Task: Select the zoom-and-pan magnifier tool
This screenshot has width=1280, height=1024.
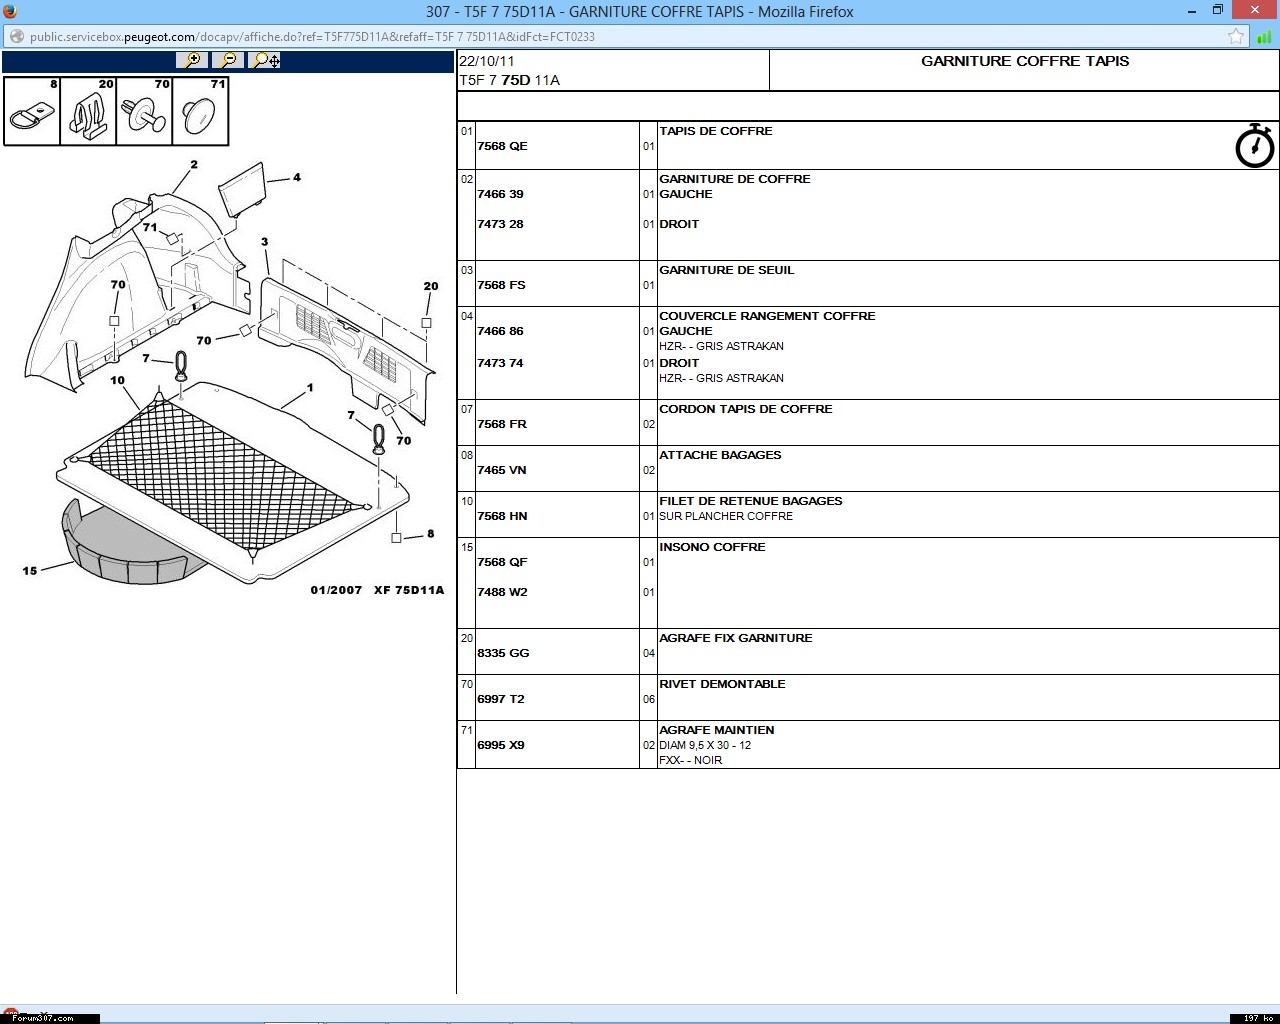Action: [x=265, y=60]
